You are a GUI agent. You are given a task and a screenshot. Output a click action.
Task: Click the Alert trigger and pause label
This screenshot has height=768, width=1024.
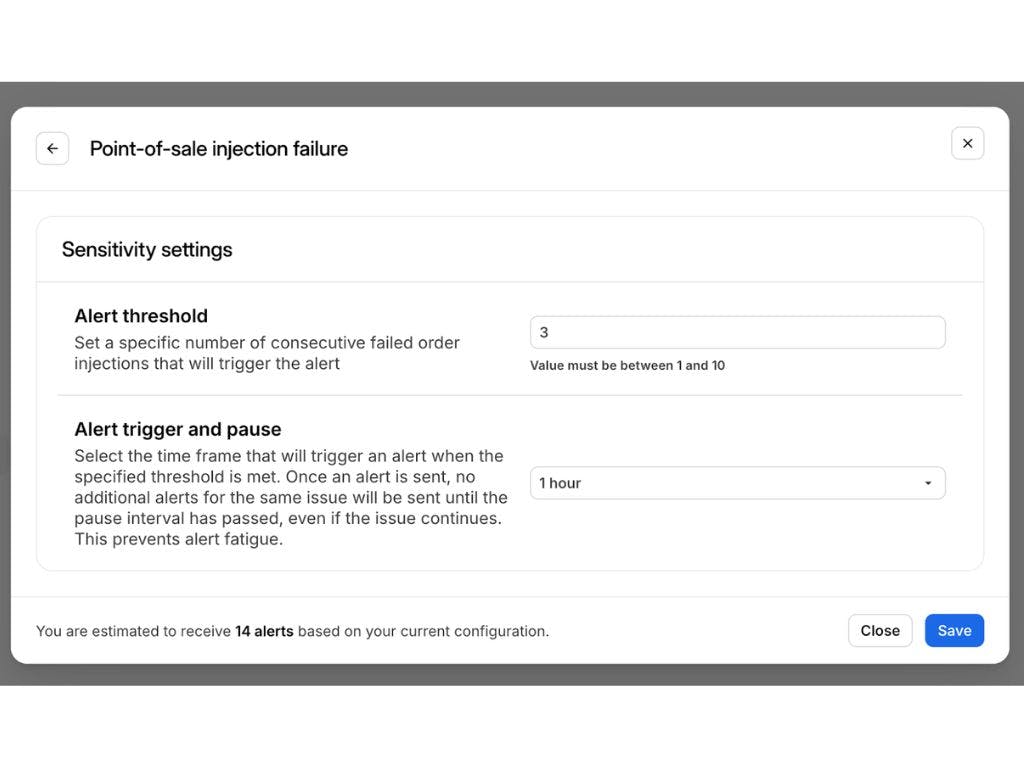tap(178, 429)
